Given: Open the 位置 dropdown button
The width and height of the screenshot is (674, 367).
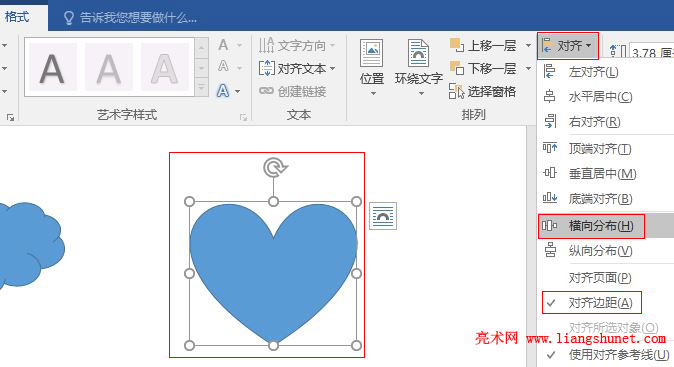Looking at the screenshot, I should [372, 67].
